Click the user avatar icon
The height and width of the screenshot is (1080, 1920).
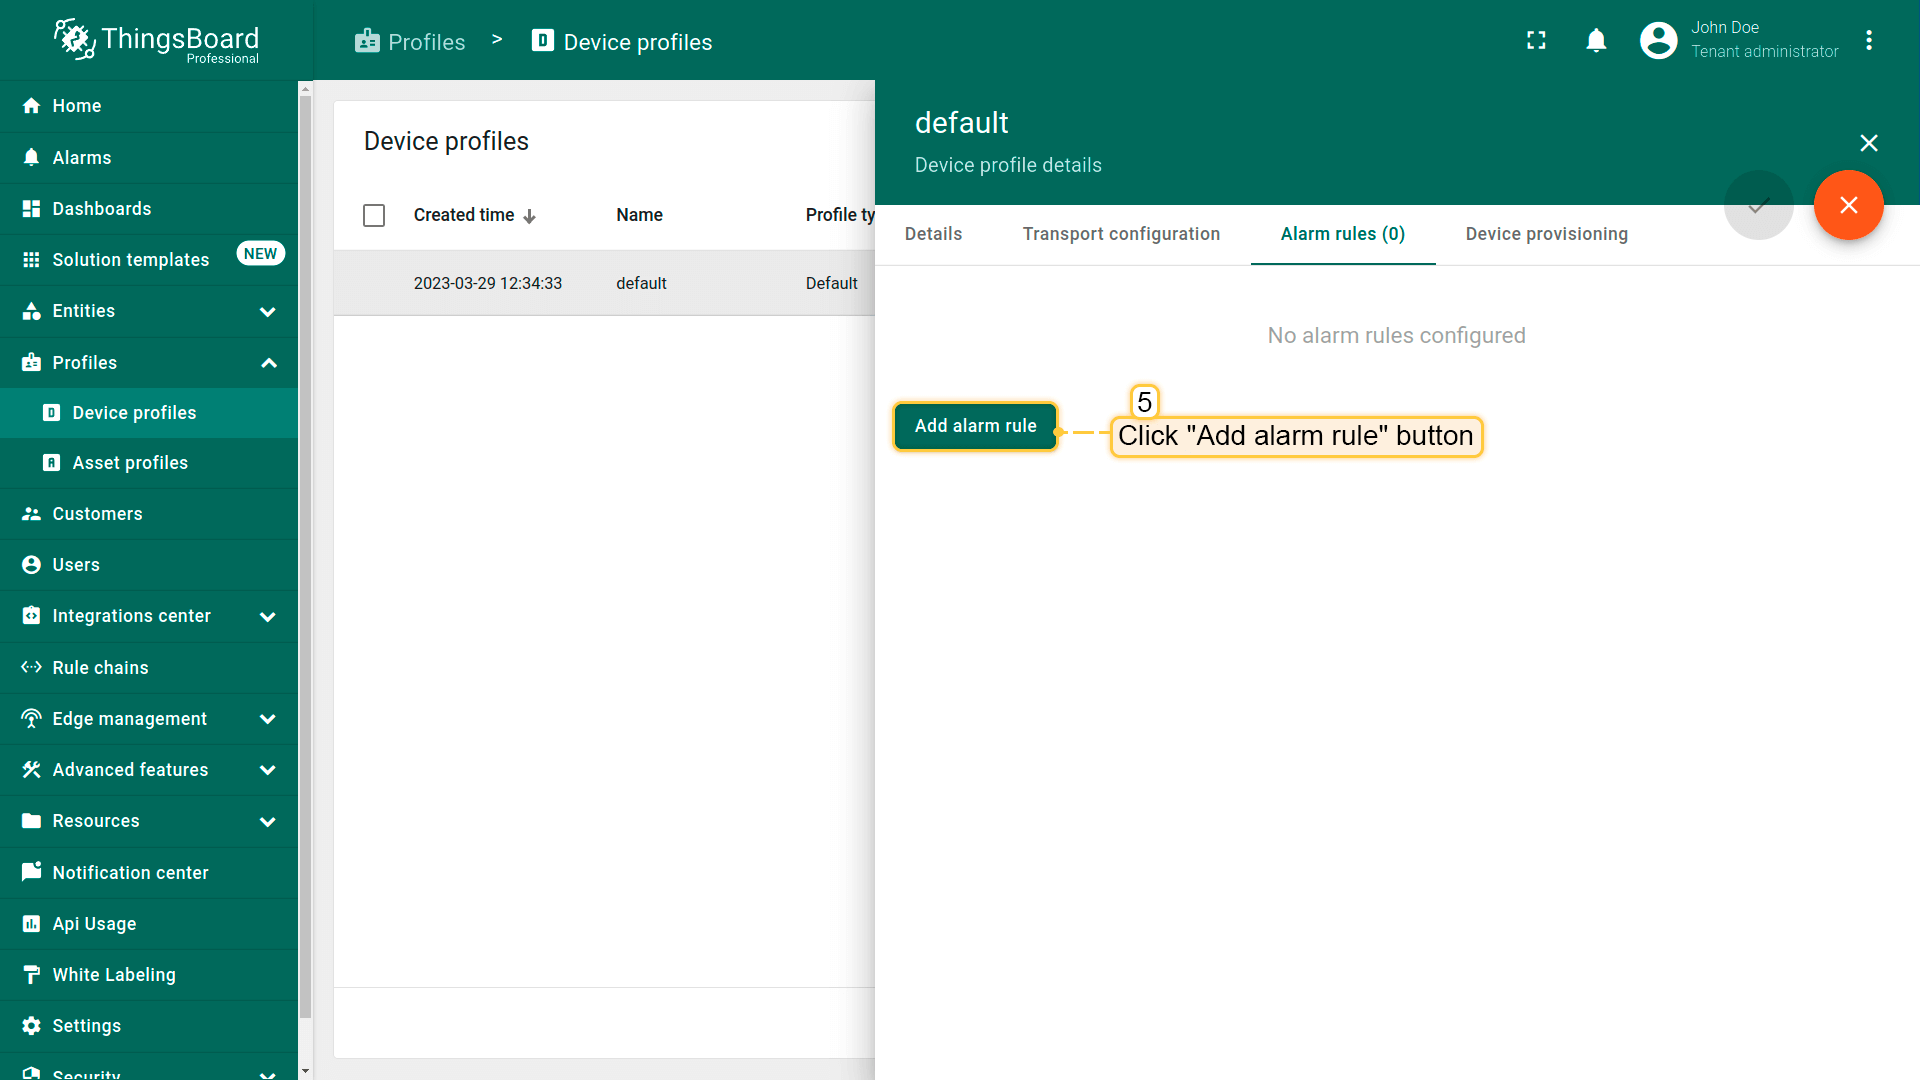pos(1658,40)
